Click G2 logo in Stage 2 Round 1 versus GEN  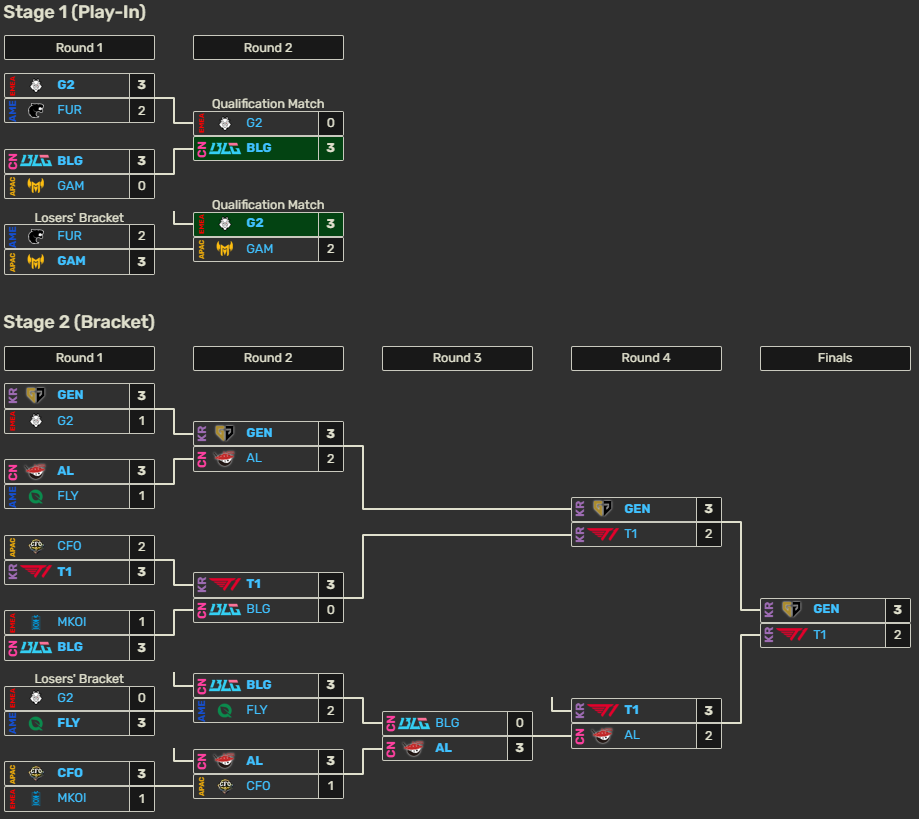[x=36, y=421]
